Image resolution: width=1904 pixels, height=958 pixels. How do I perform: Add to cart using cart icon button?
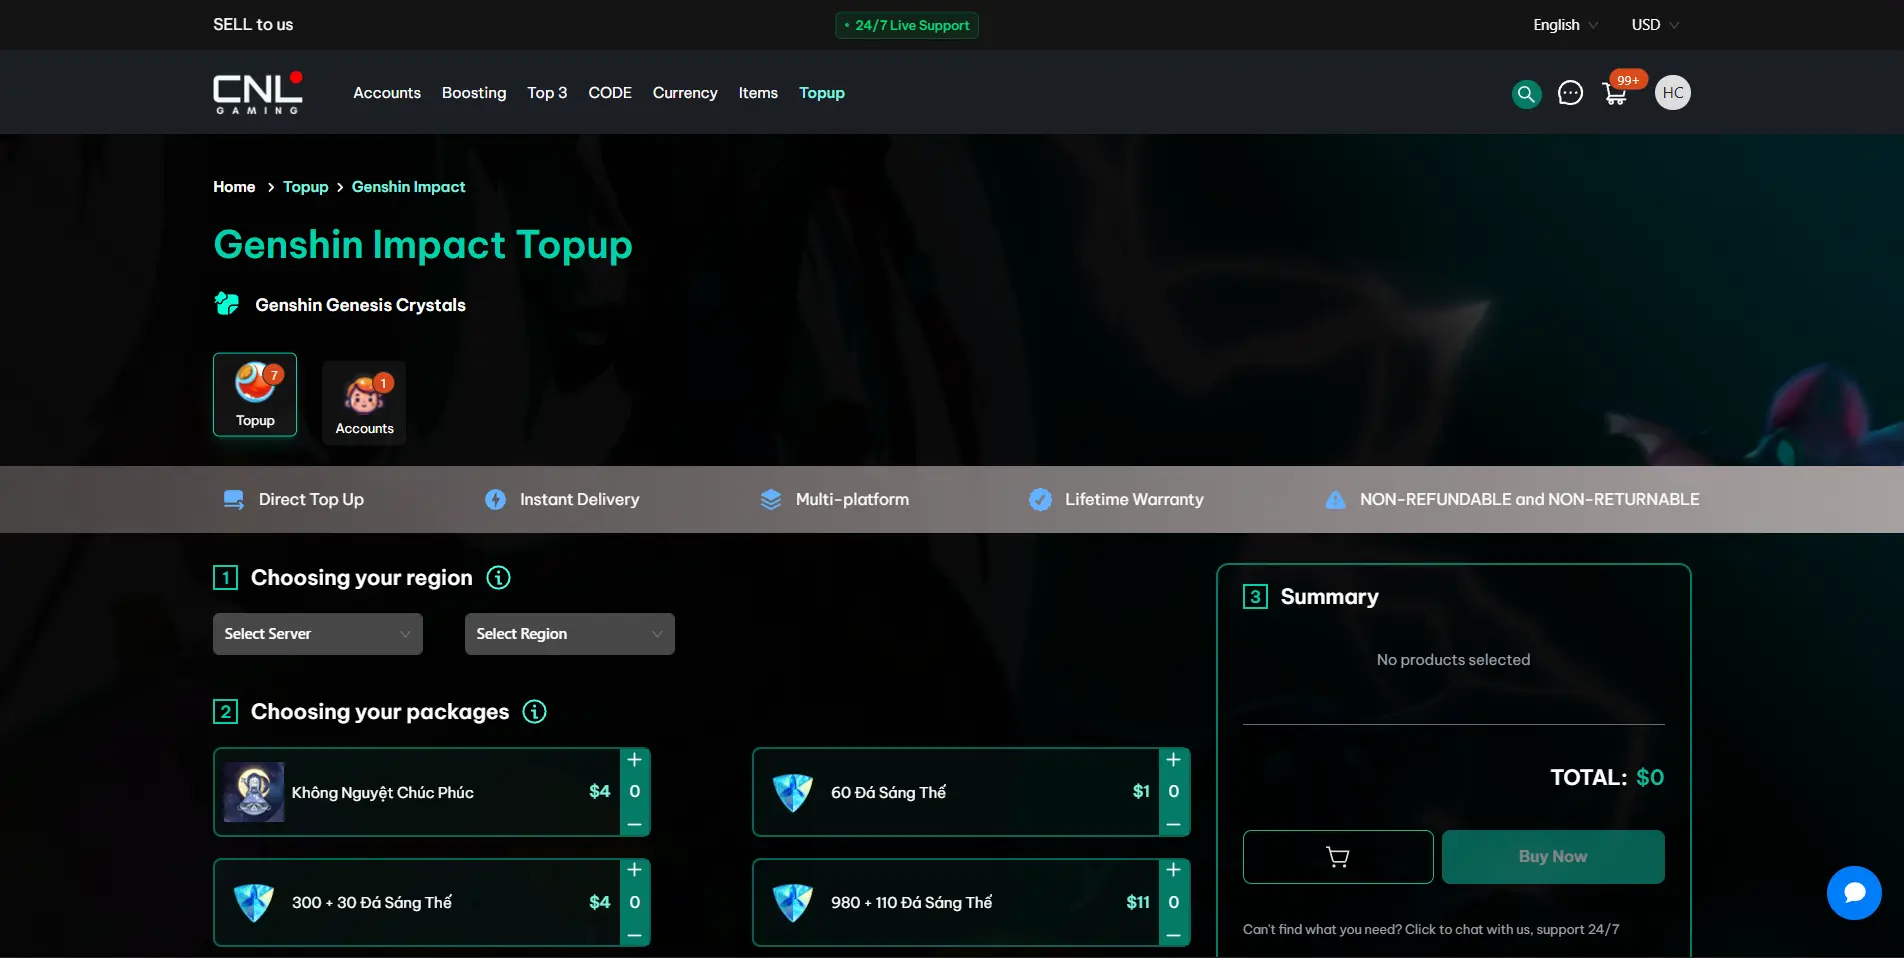click(x=1338, y=857)
